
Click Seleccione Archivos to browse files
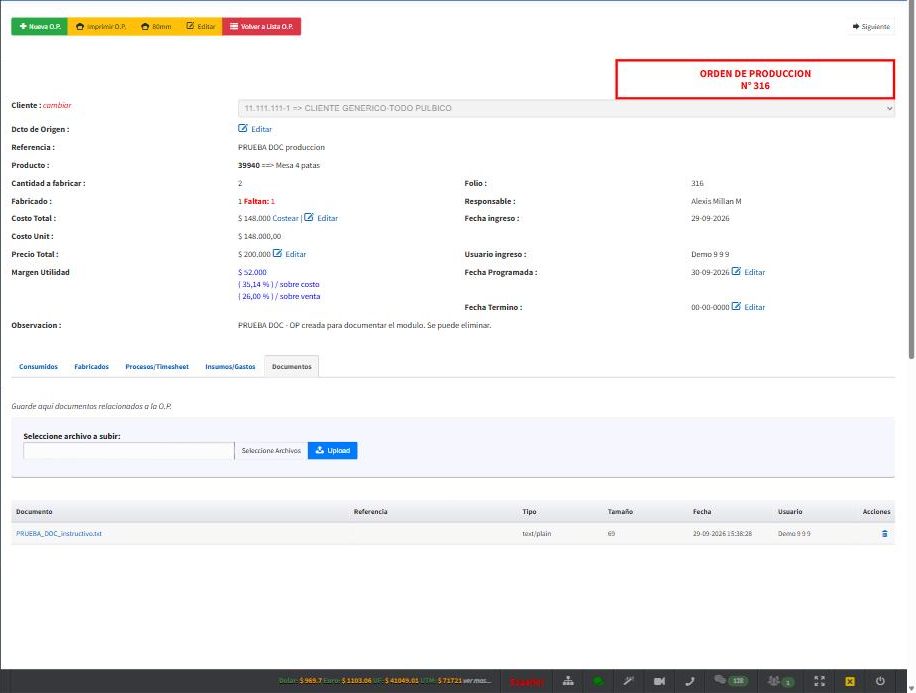point(271,451)
